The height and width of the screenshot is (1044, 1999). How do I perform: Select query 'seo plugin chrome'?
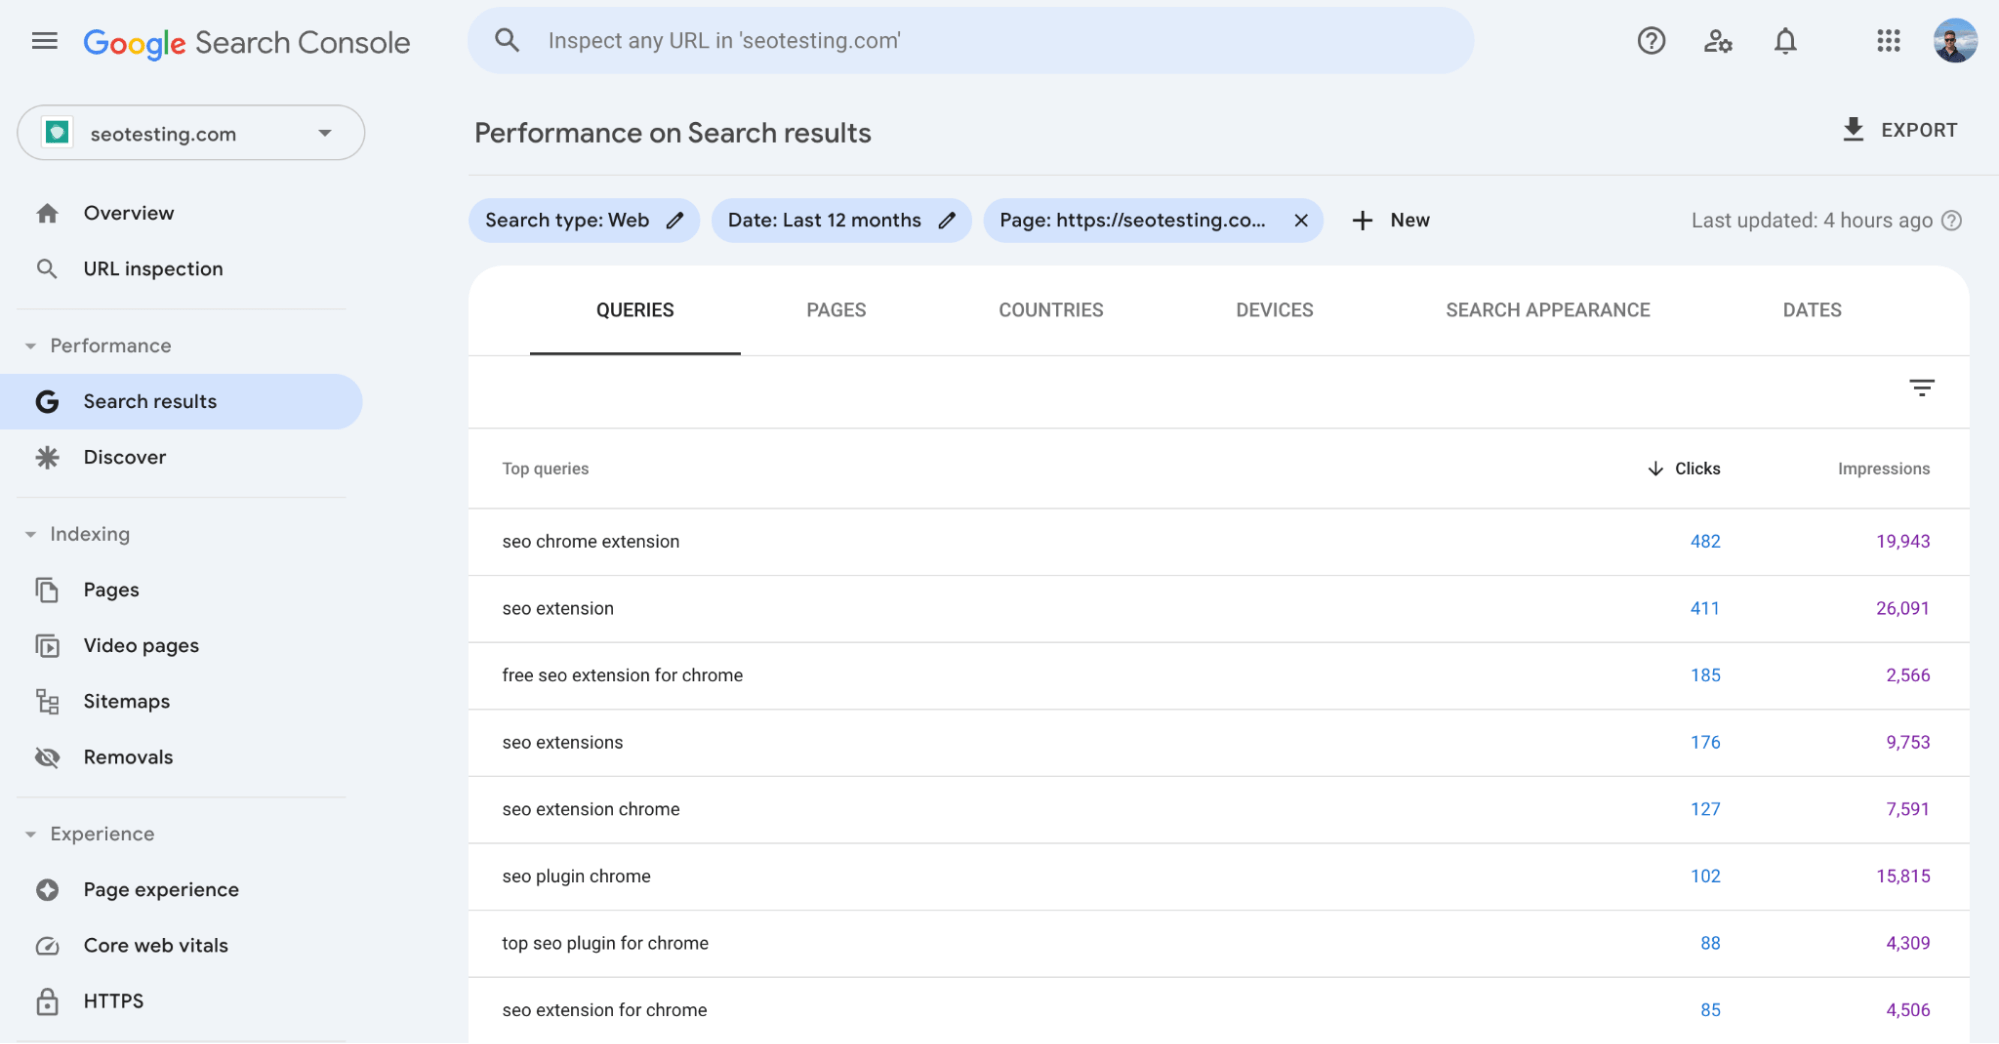coord(576,877)
